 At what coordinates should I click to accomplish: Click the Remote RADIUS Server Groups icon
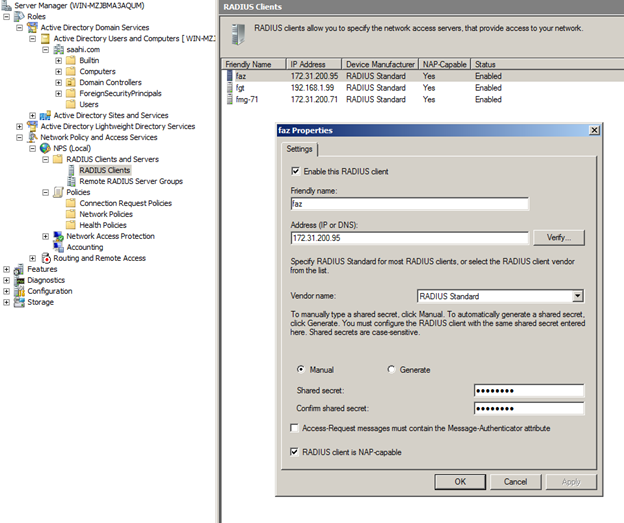point(71,181)
